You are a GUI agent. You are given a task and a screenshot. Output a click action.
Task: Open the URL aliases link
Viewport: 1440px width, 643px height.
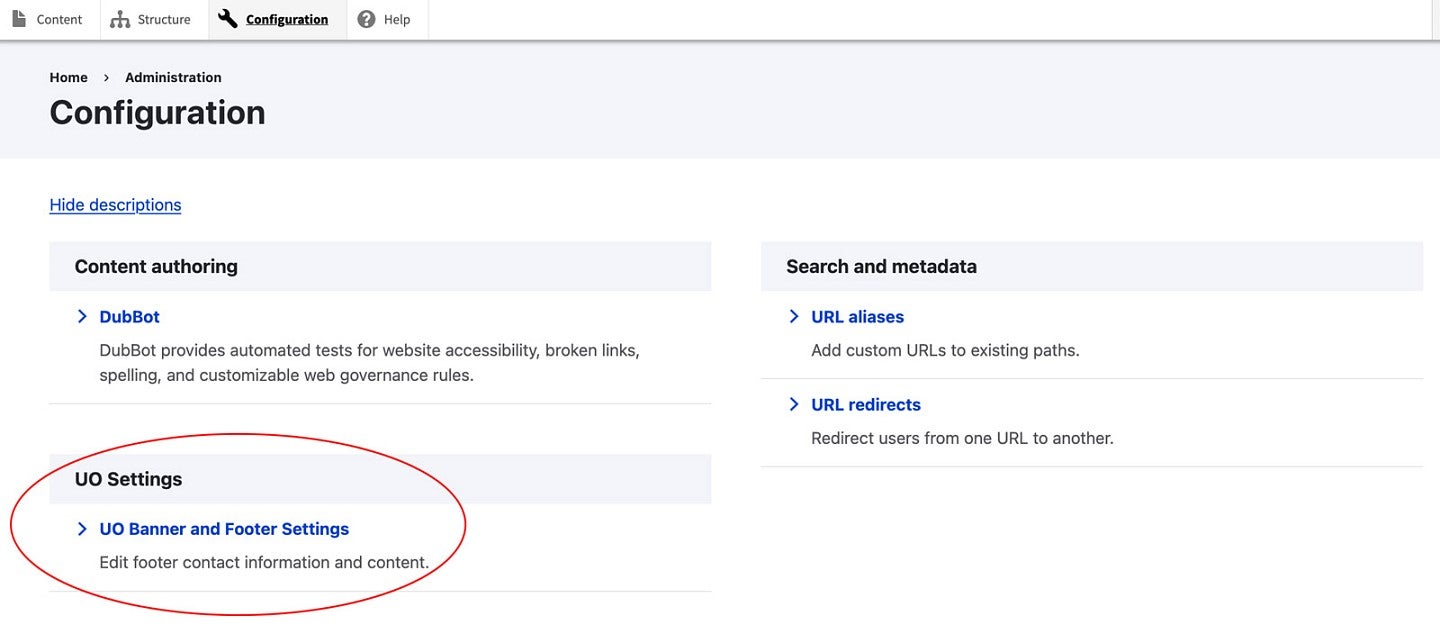pos(857,317)
